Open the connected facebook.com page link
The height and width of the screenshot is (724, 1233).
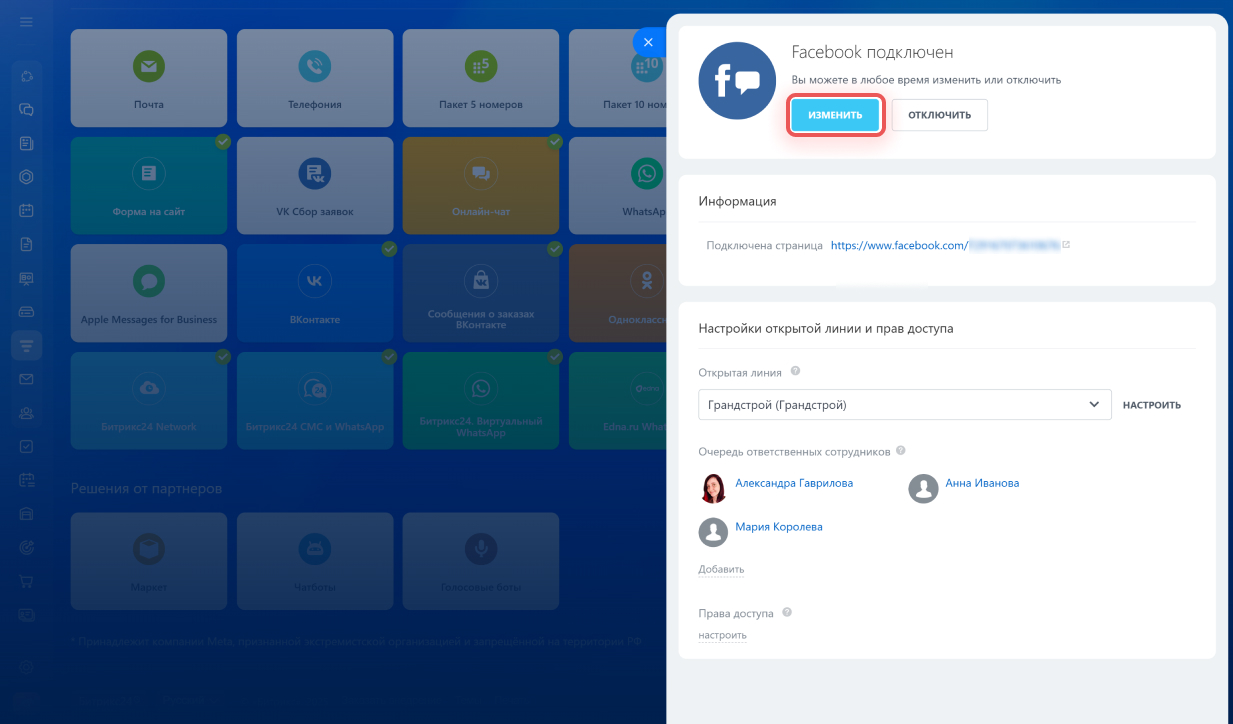(945, 245)
